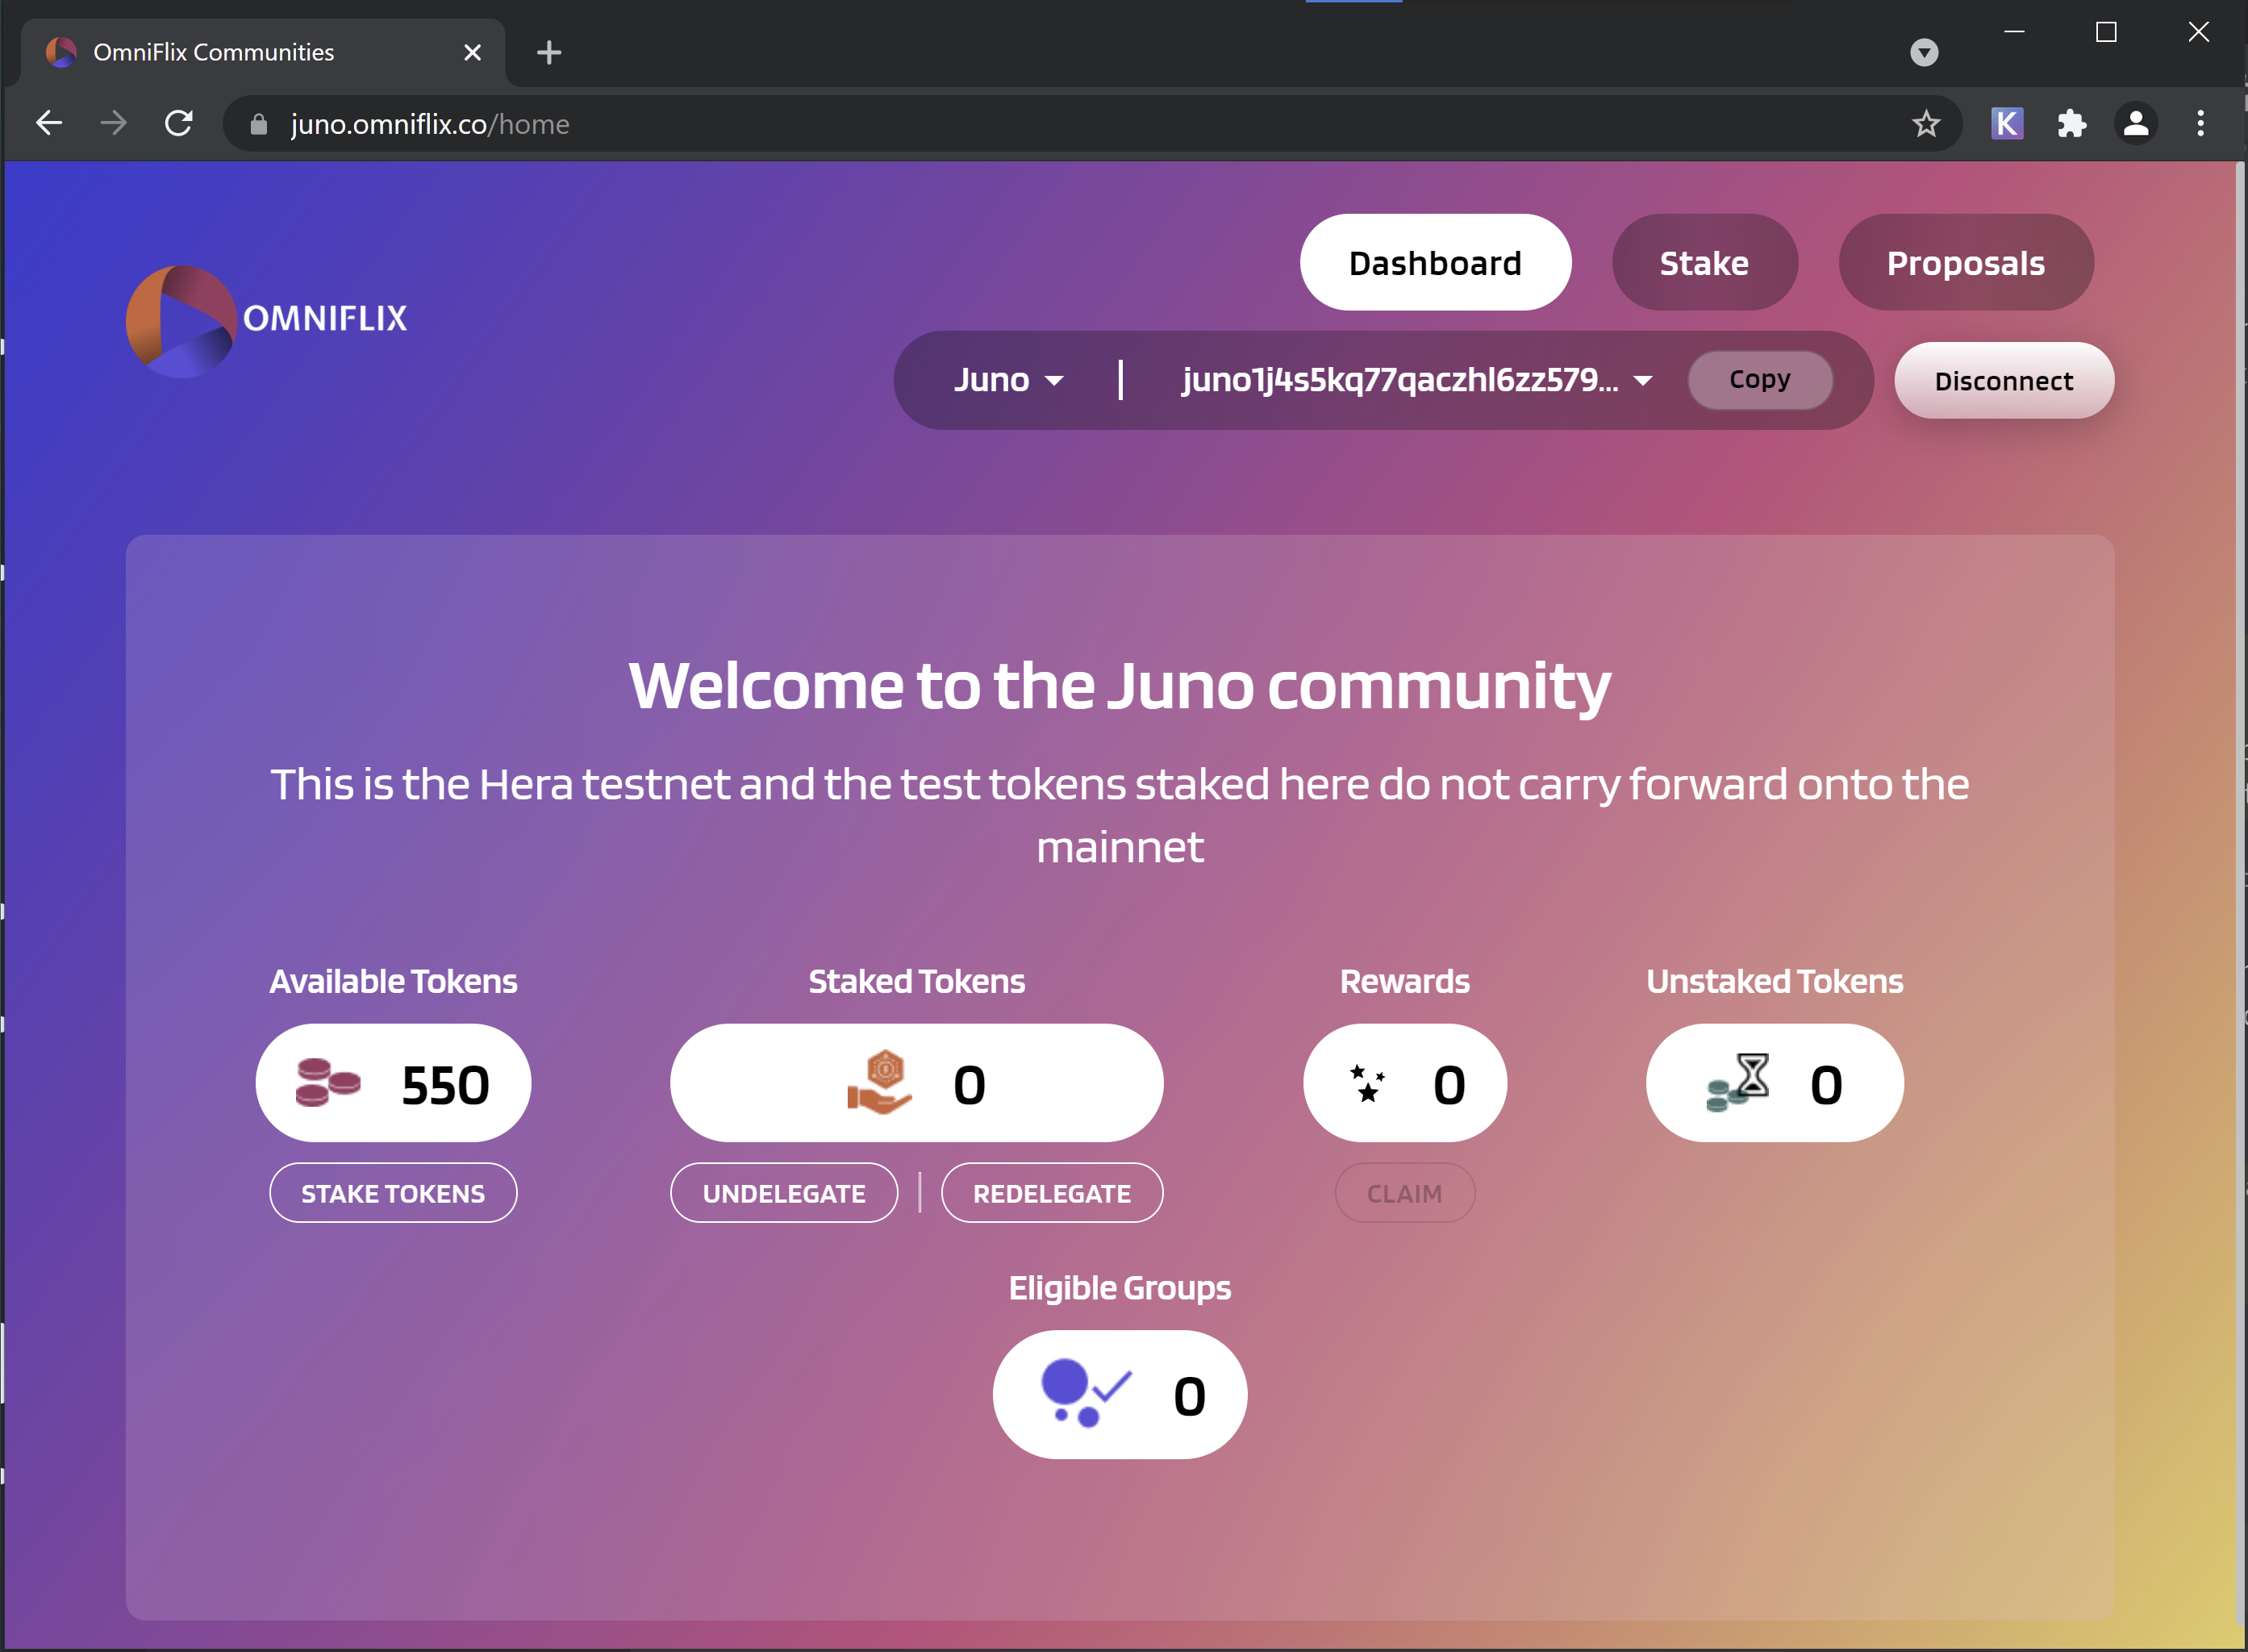Copy the wallet address
This screenshot has width=2248, height=1652.
1759,380
